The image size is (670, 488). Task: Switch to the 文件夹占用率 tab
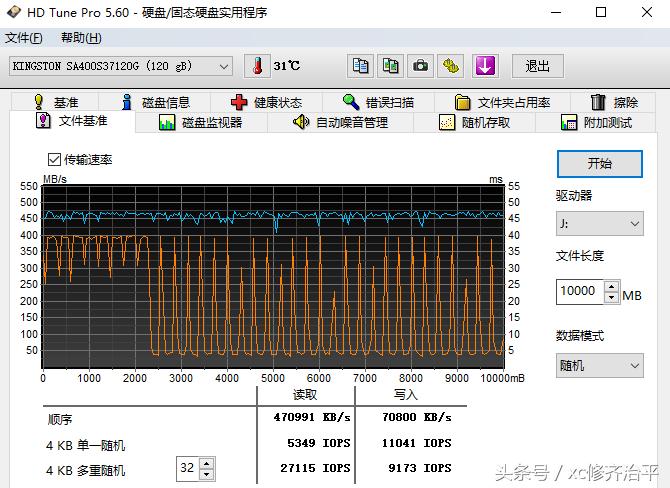(x=502, y=102)
